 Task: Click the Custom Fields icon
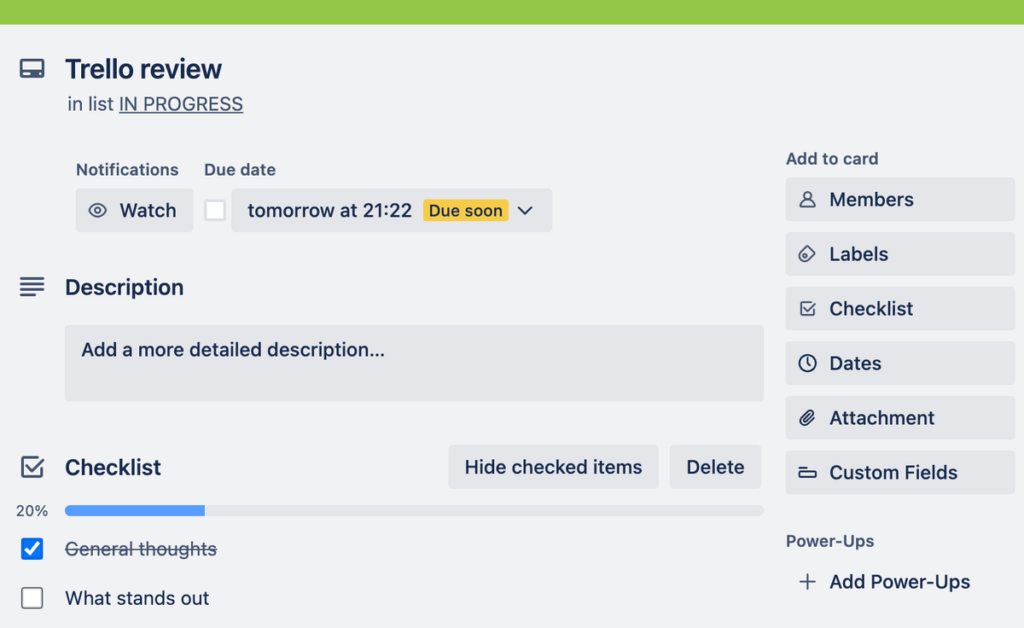pyautogui.click(x=807, y=472)
